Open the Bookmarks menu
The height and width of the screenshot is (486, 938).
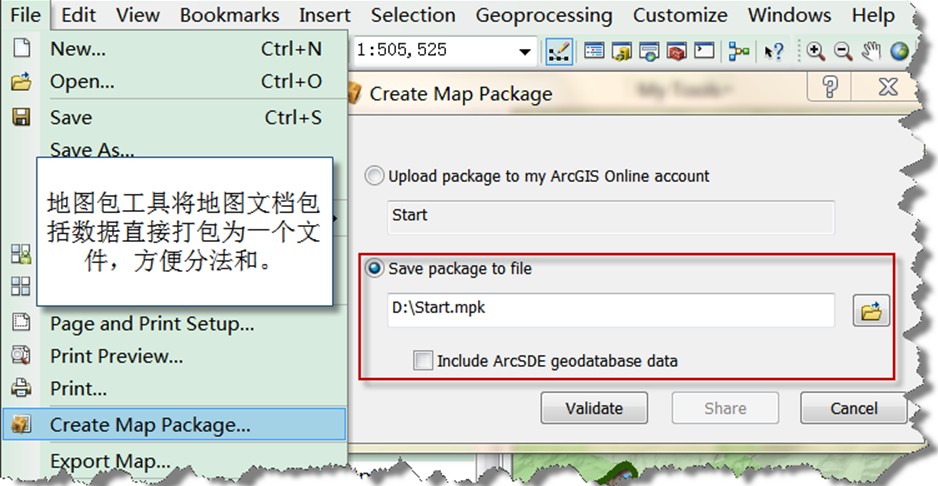point(230,15)
